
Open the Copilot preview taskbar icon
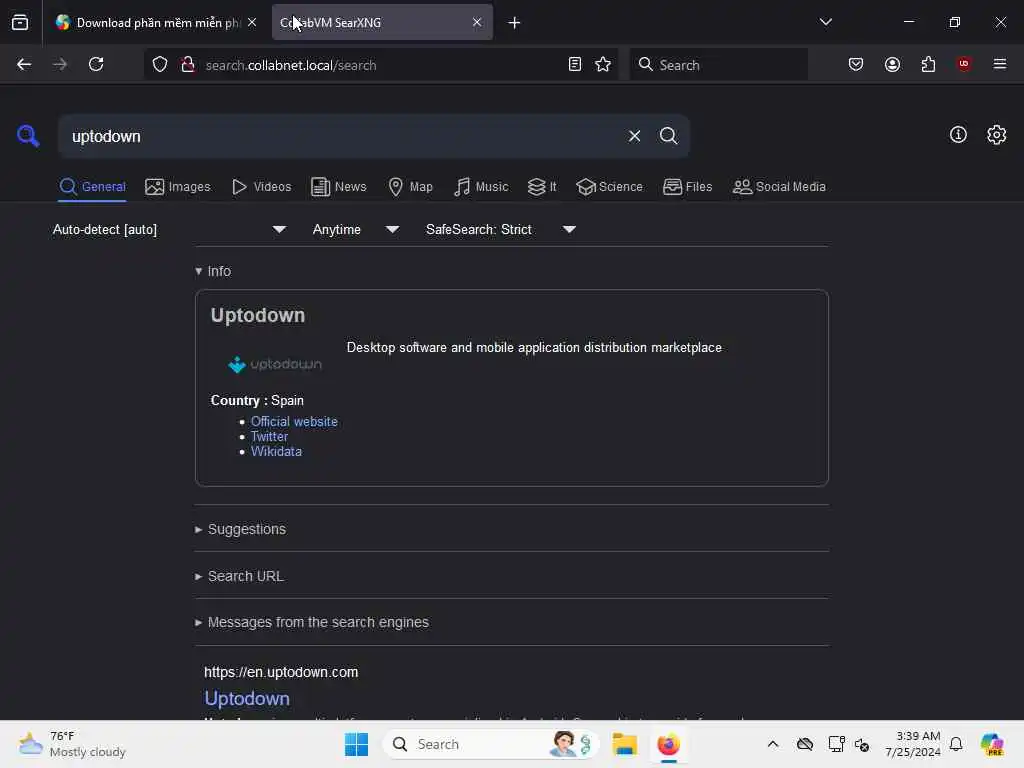click(992, 744)
